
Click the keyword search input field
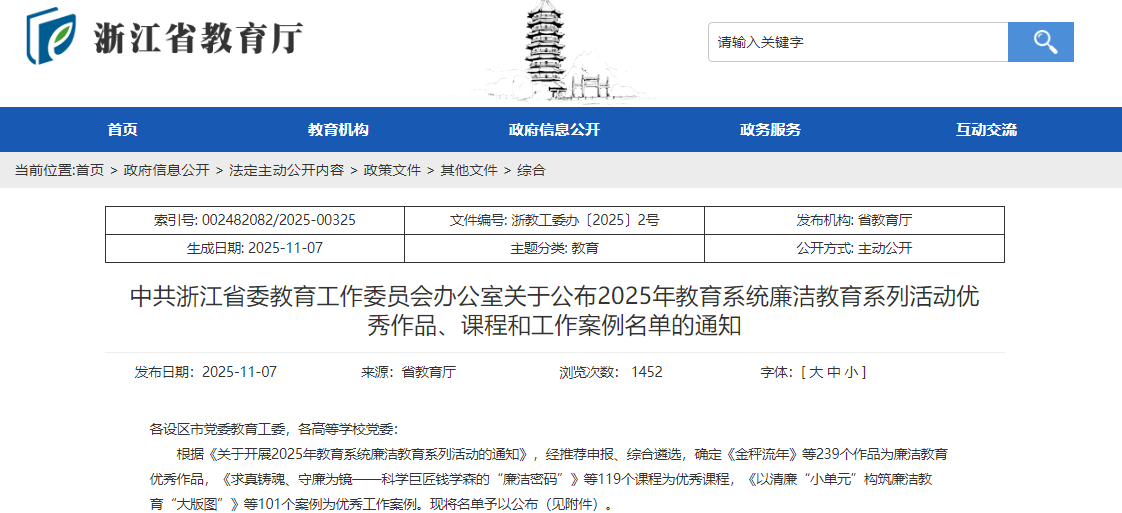point(857,42)
